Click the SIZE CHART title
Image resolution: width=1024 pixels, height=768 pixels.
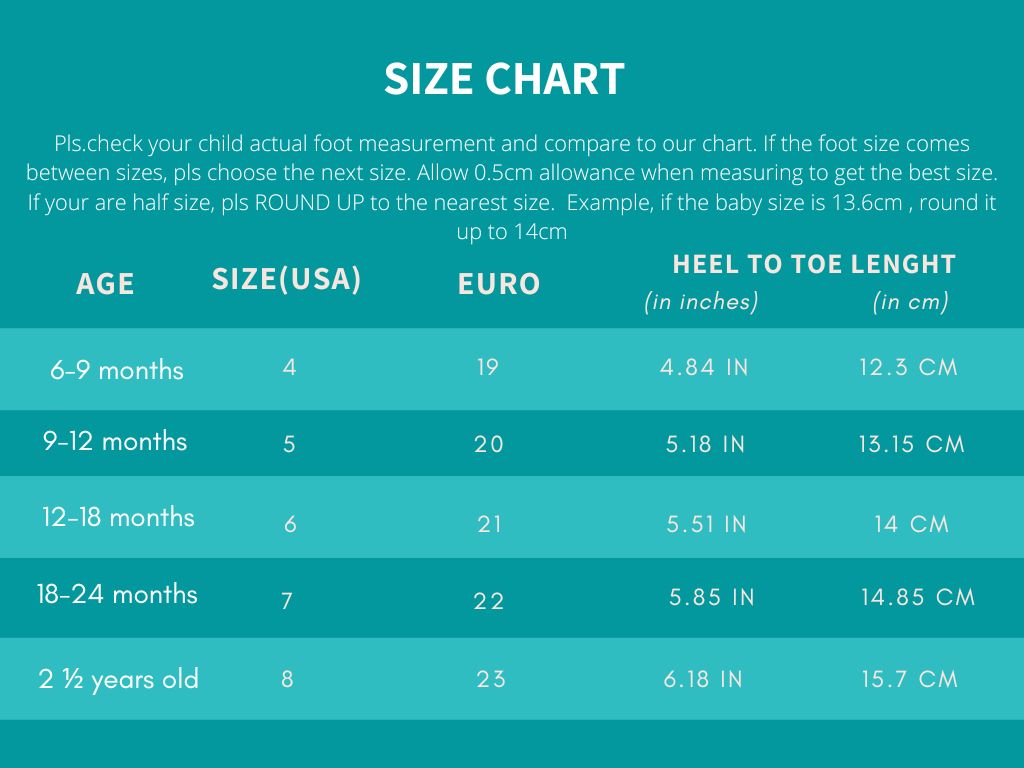(504, 79)
